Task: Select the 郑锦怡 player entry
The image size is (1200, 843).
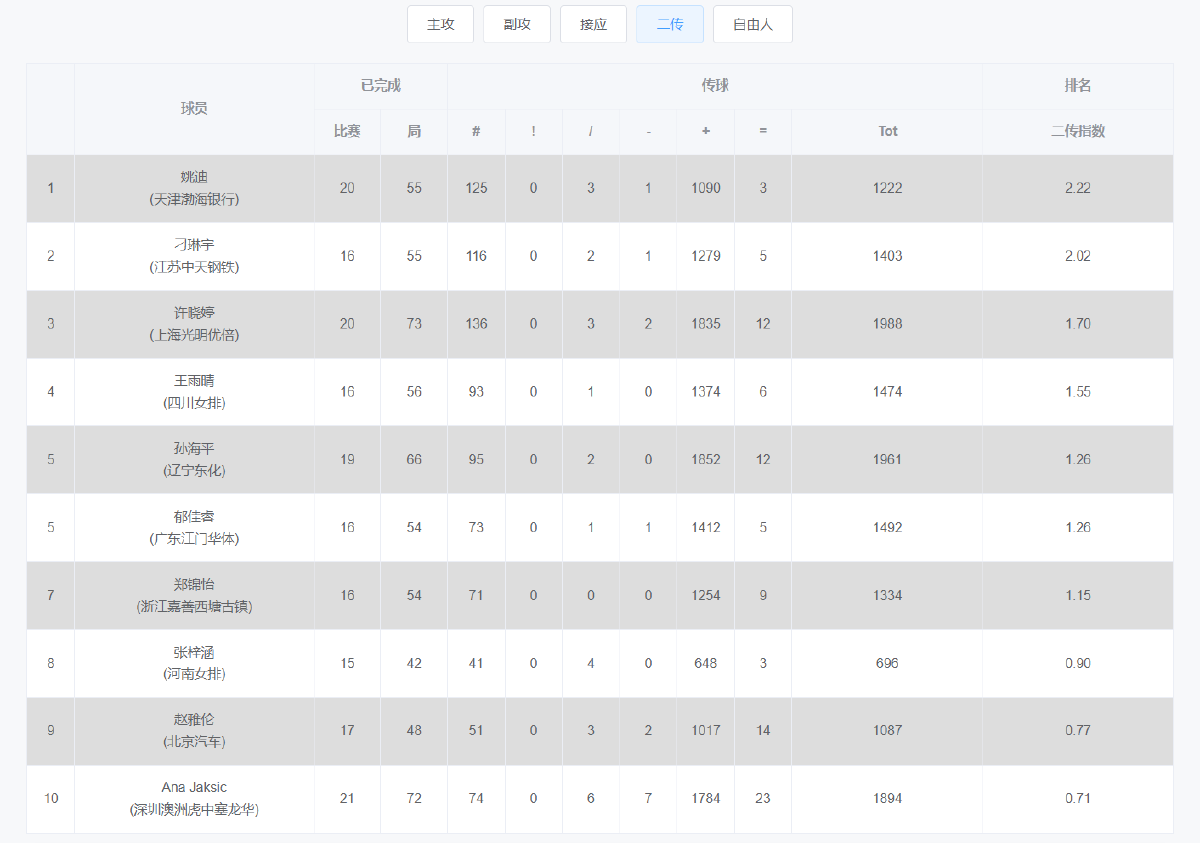Action: click(x=194, y=584)
